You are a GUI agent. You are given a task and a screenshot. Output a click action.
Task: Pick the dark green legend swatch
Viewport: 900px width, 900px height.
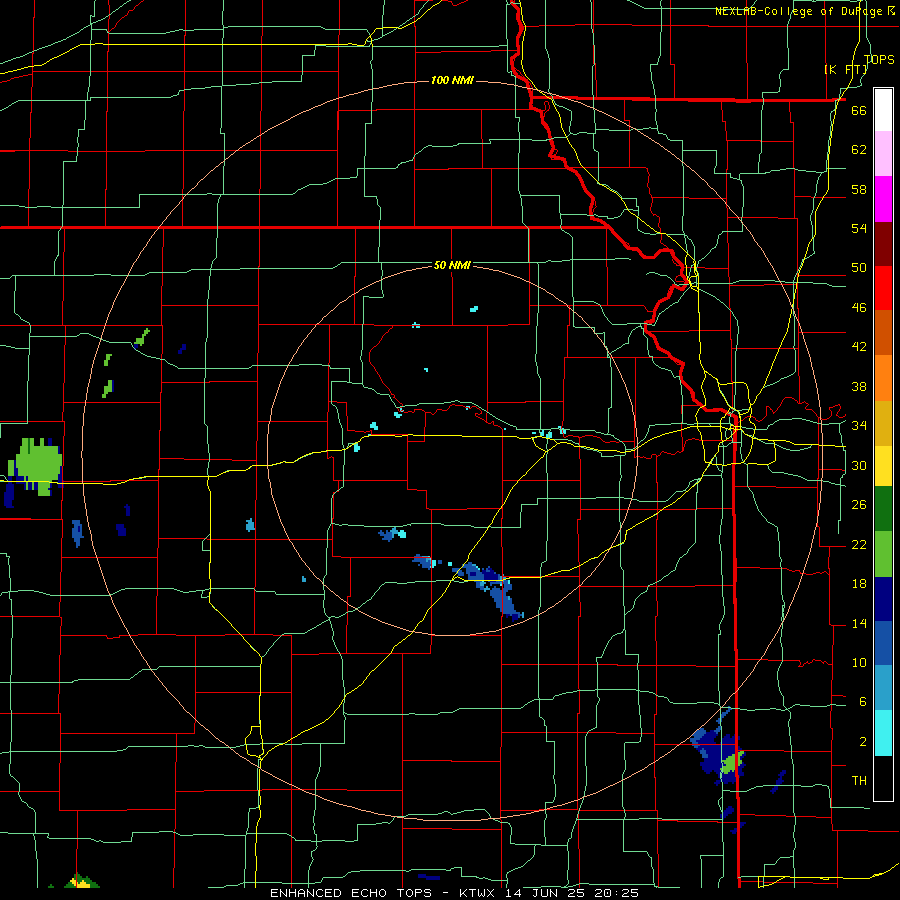click(883, 509)
